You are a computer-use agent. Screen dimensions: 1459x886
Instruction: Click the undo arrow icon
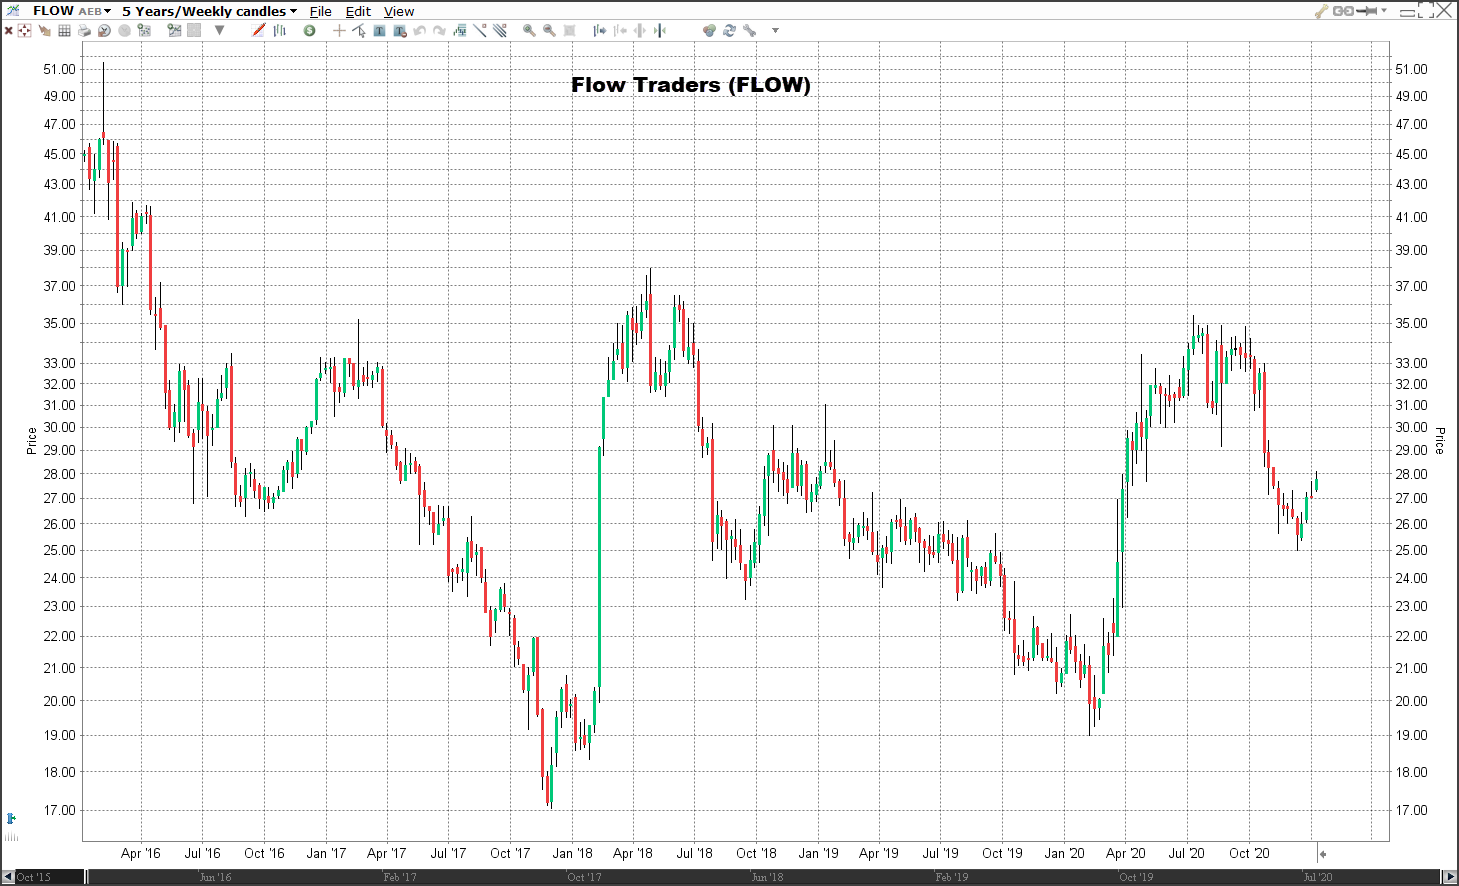tap(420, 30)
